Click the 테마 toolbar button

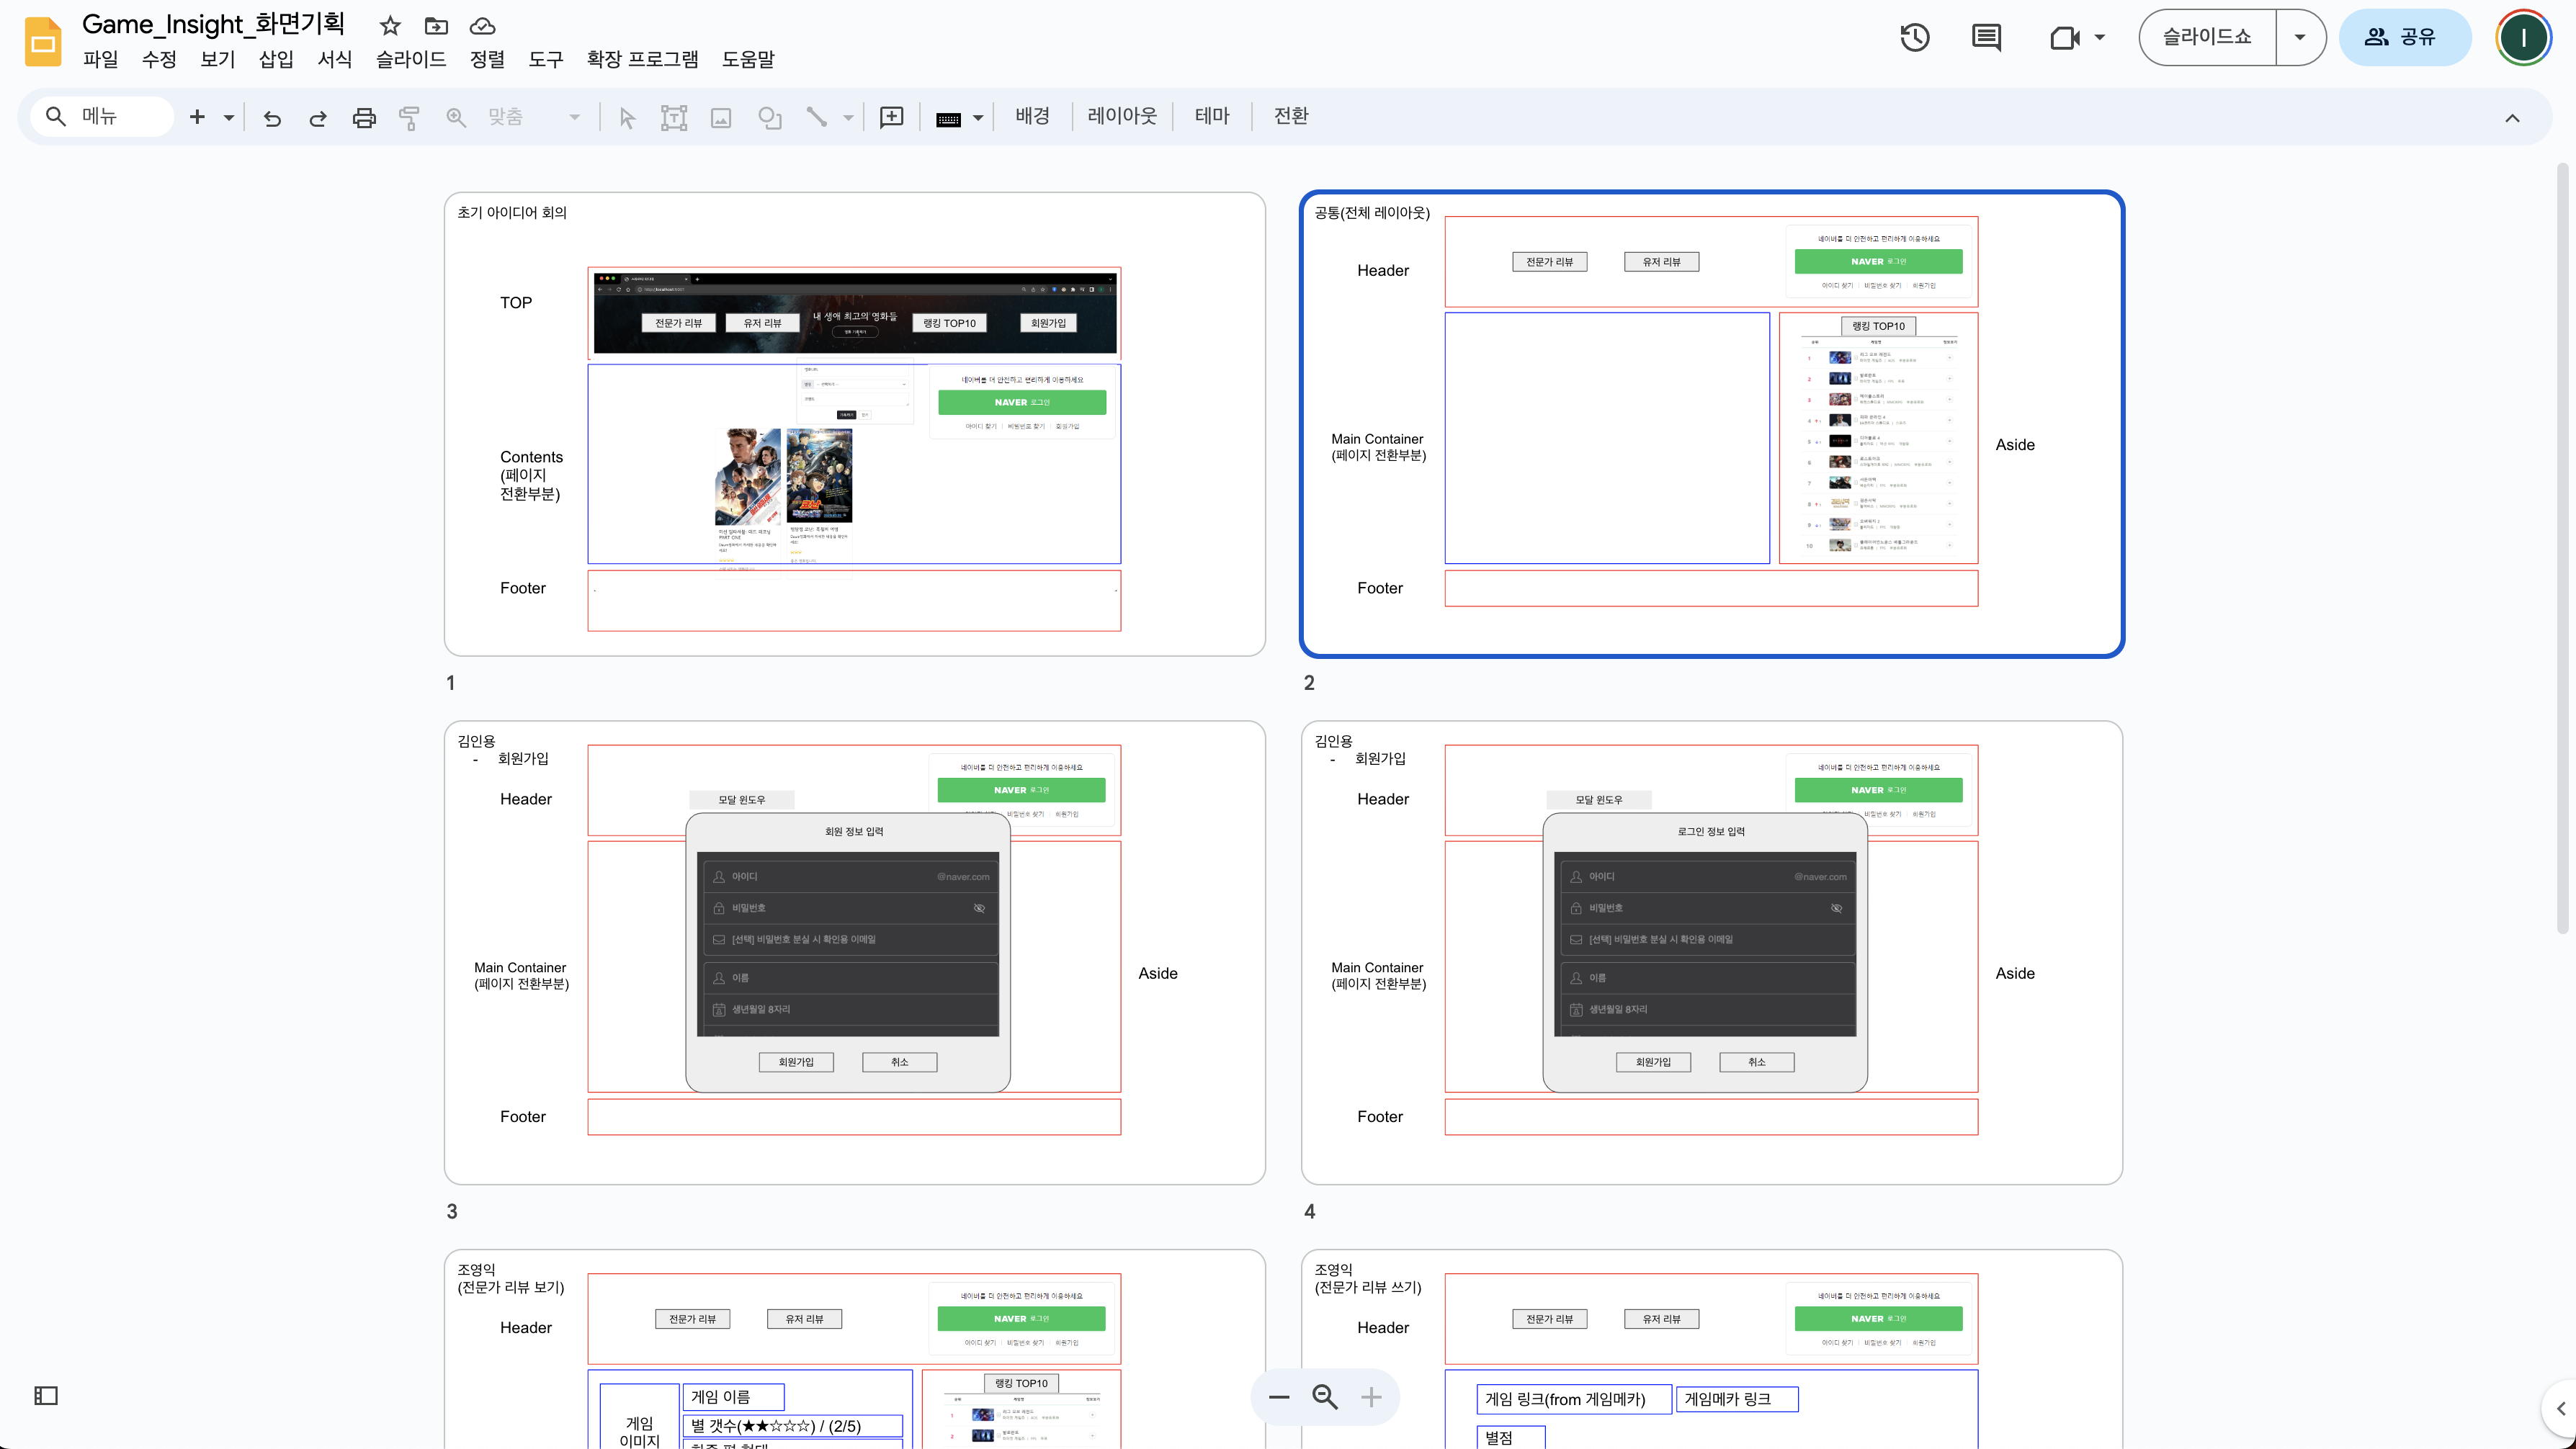click(x=1211, y=116)
